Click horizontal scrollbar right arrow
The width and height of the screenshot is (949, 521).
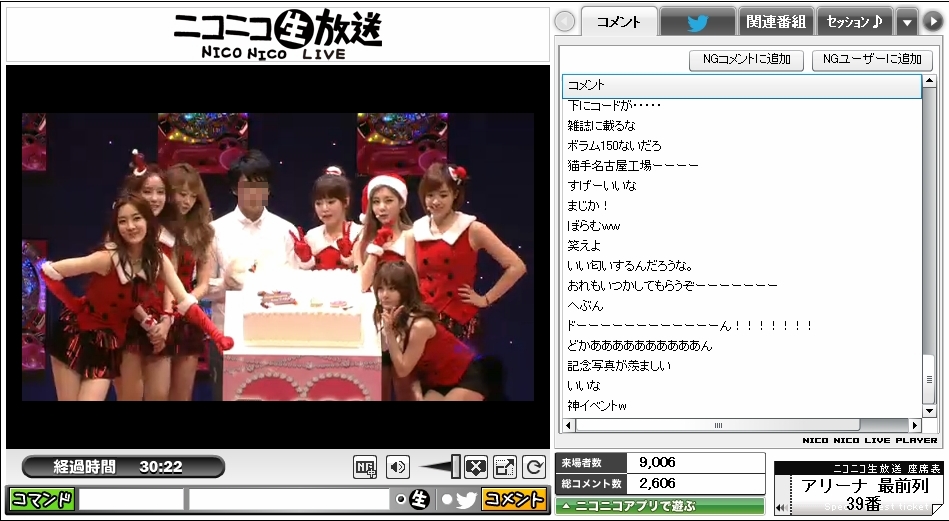pos(915,425)
